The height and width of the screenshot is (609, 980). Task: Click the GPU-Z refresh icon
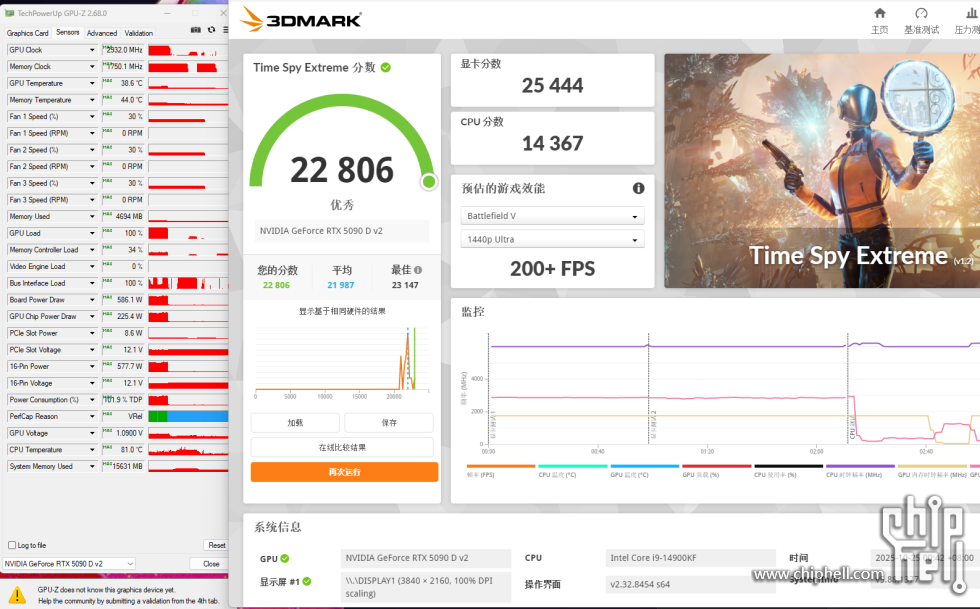[x=211, y=30]
